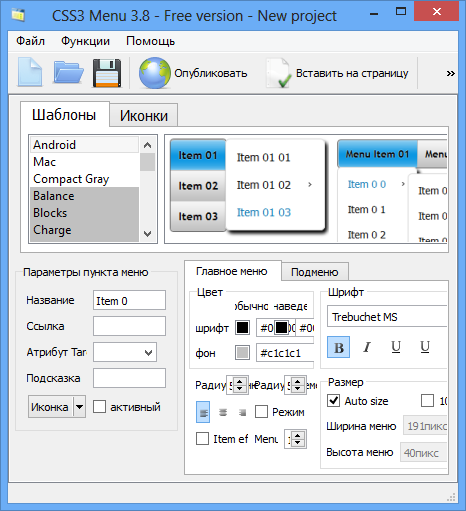Image resolution: width=466 pixels, height=511 pixels.
Task: Switch to the Главное меню tab
Action: [232, 271]
